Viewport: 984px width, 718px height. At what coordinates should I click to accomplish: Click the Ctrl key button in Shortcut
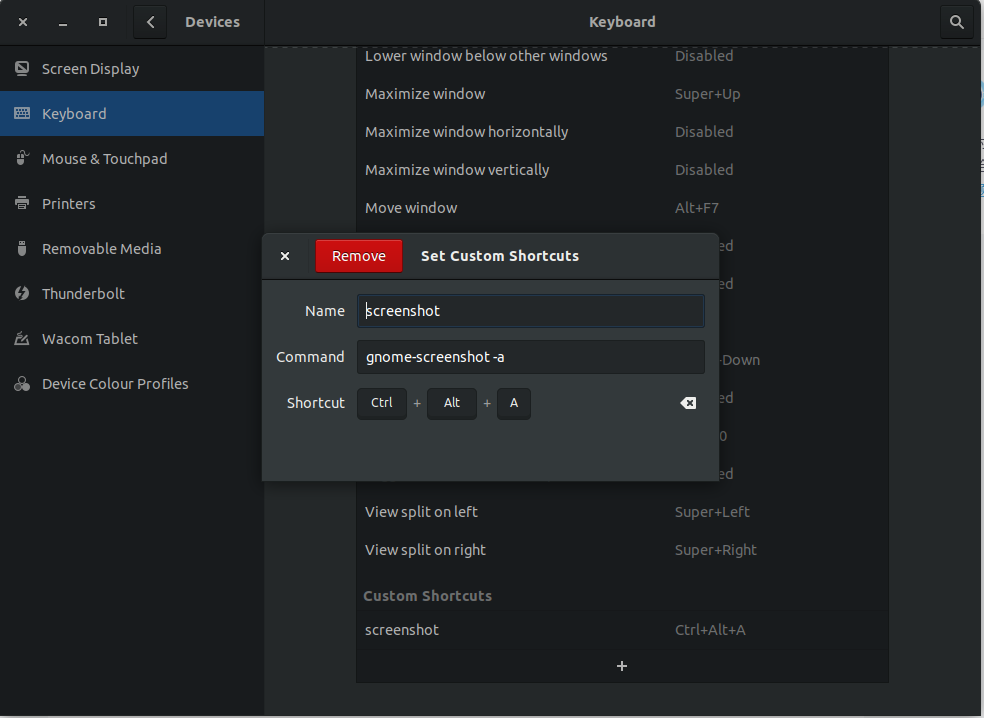pos(382,403)
